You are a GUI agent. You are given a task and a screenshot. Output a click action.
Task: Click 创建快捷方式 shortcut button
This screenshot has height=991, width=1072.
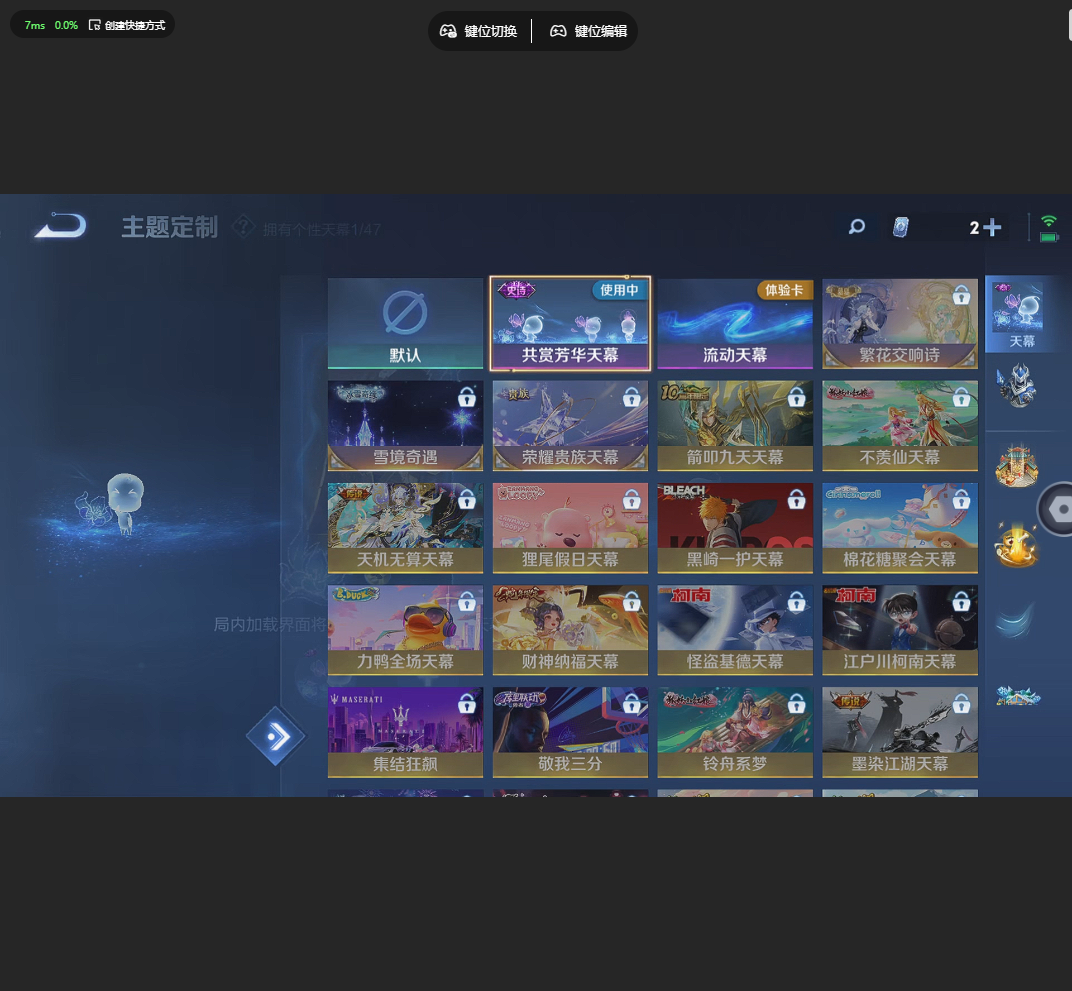pyautogui.click(x=126, y=25)
